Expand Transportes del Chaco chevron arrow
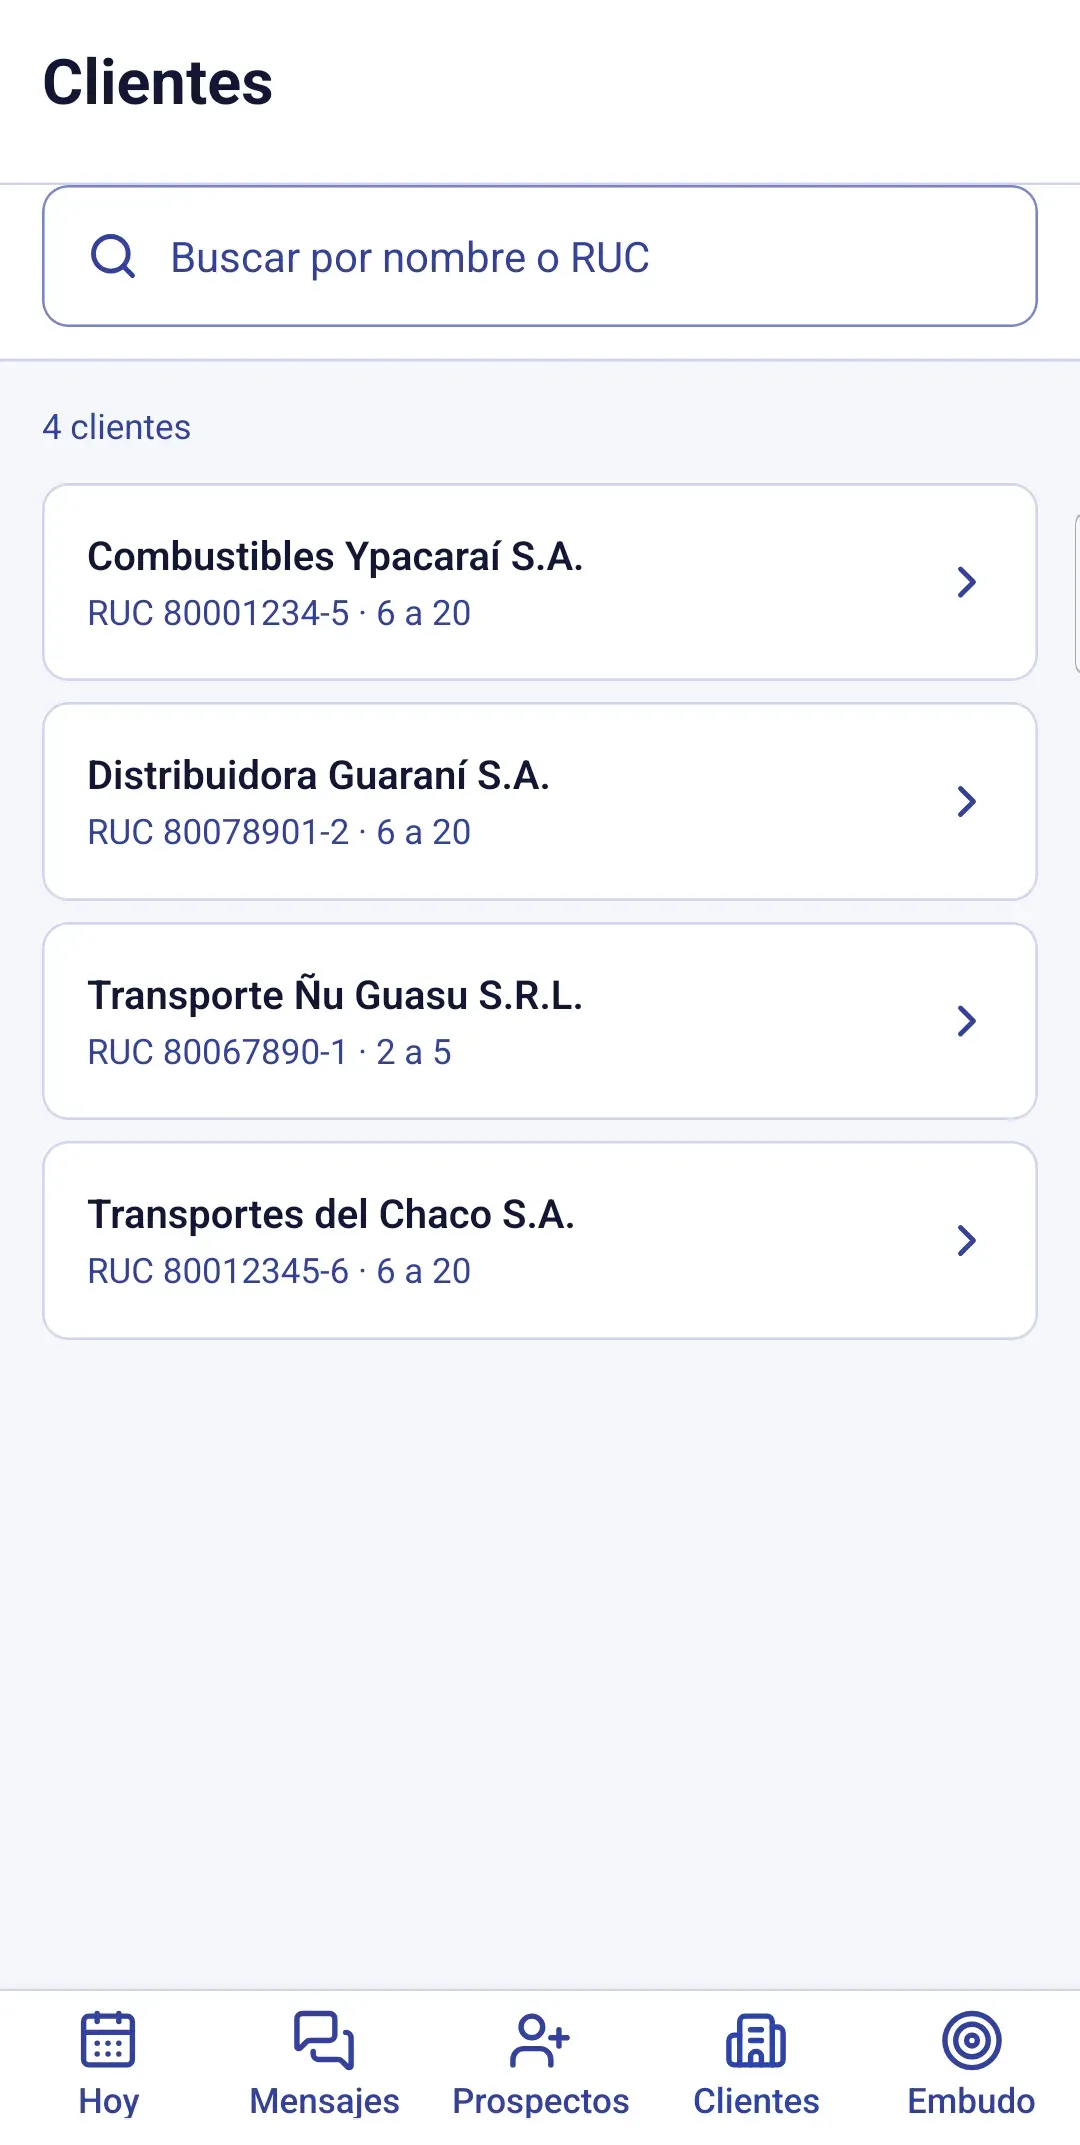 966,1240
